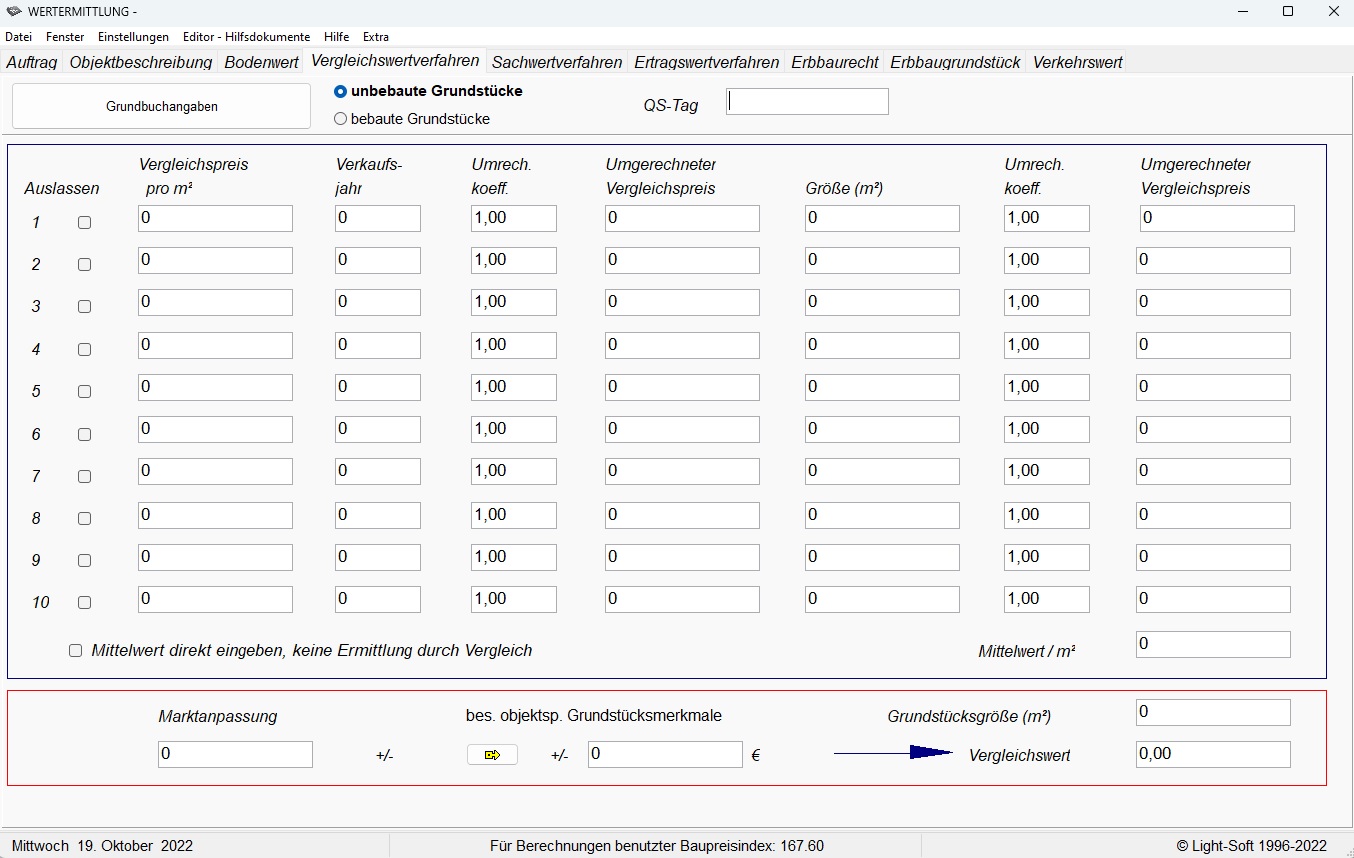Switch to the Bodenwert tab
Image resolution: width=1354 pixels, height=858 pixels.
pos(262,62)
